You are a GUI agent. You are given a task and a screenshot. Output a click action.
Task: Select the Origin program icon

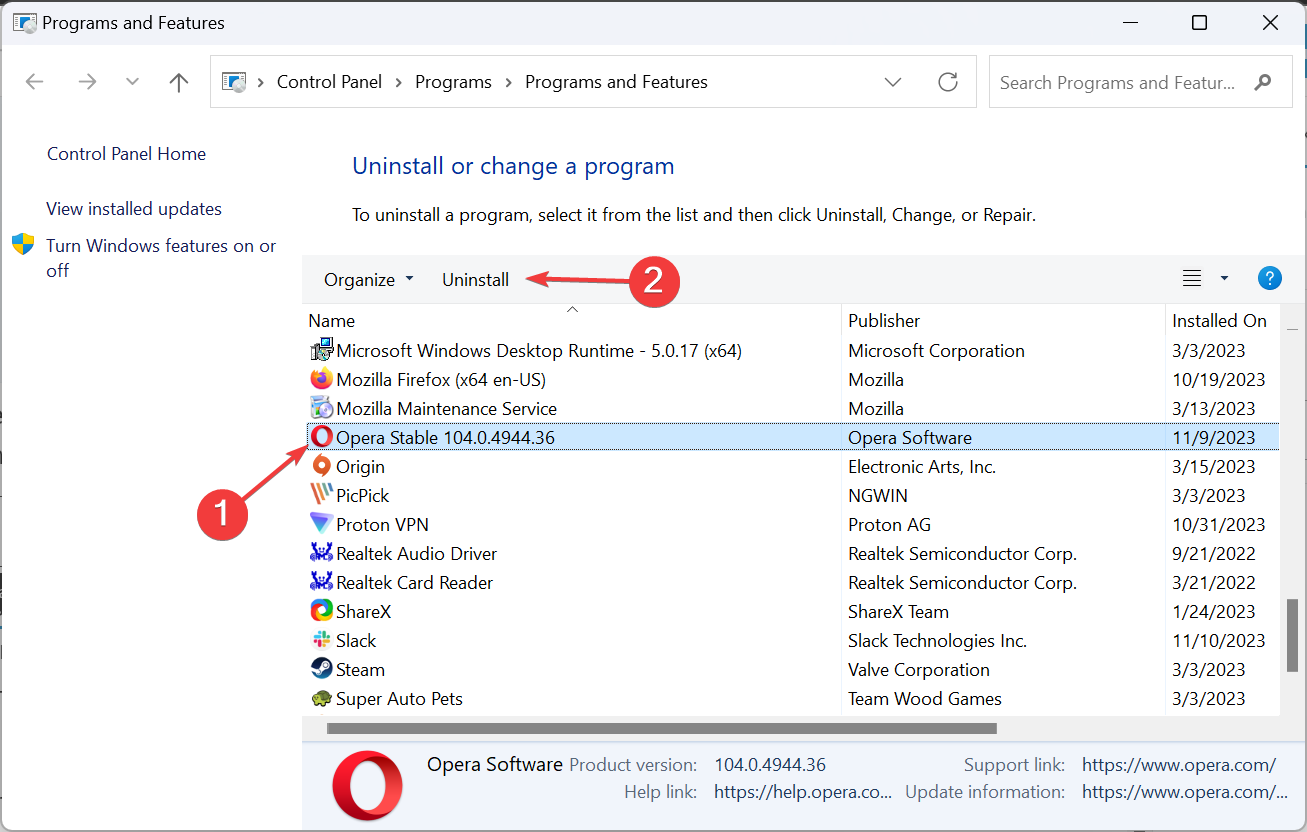click(321, 467)
